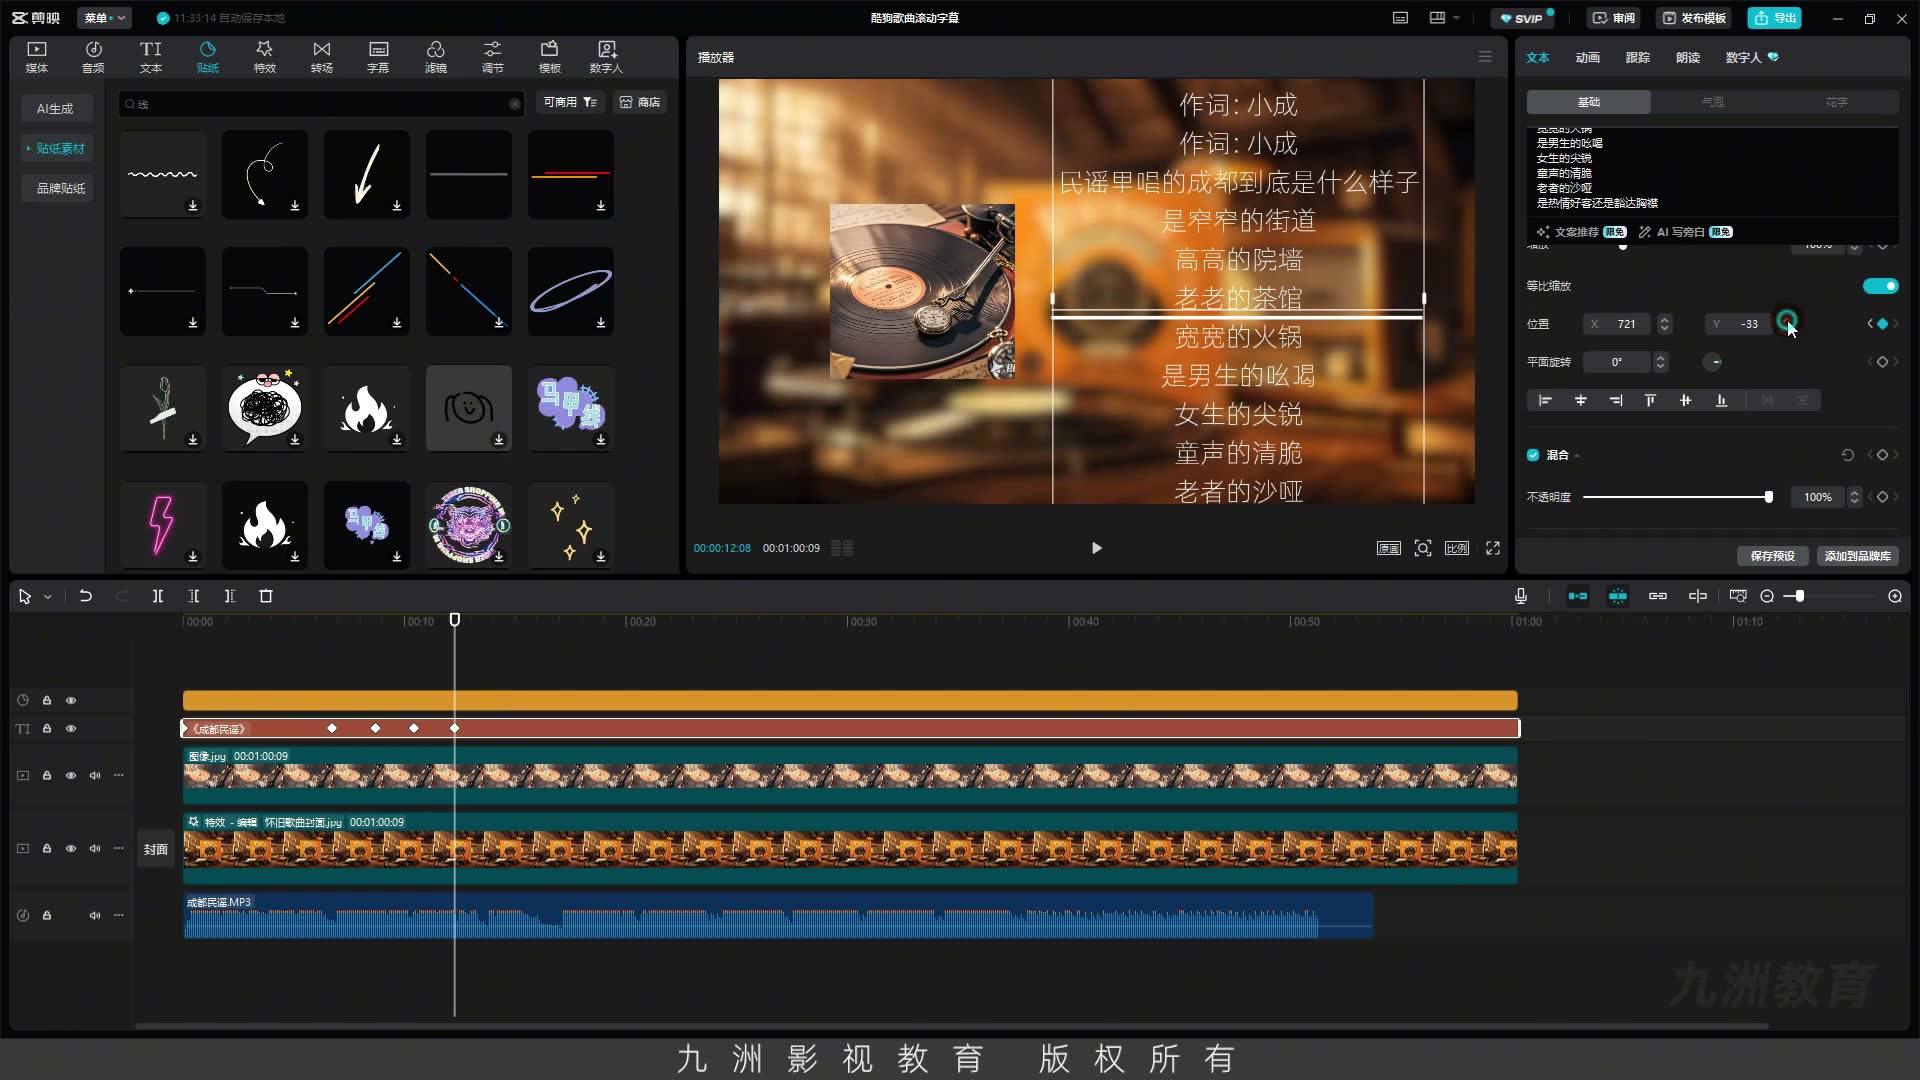Viewport: 1920px width, 1080px height.
Task: Open the 滤镜 filters icon
Action: point(435,57)
